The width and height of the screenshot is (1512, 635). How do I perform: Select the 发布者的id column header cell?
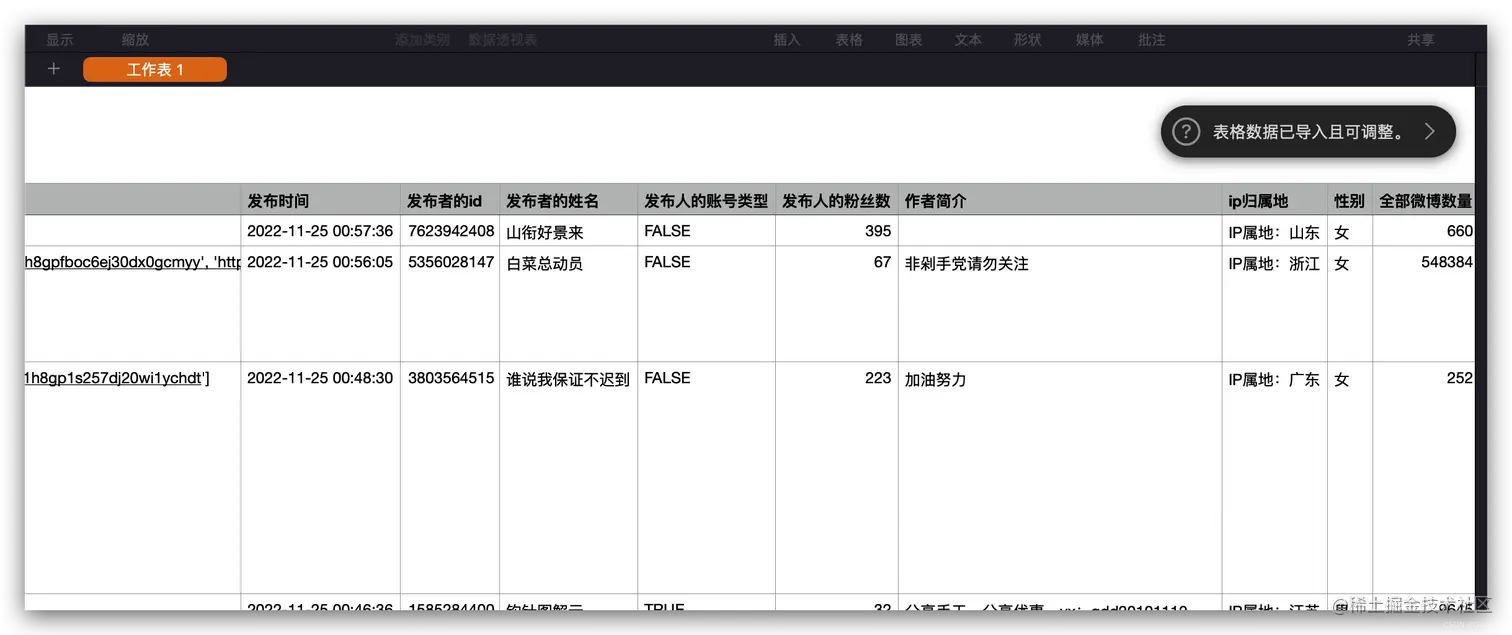pyautogui.click(x=450, y=200)
